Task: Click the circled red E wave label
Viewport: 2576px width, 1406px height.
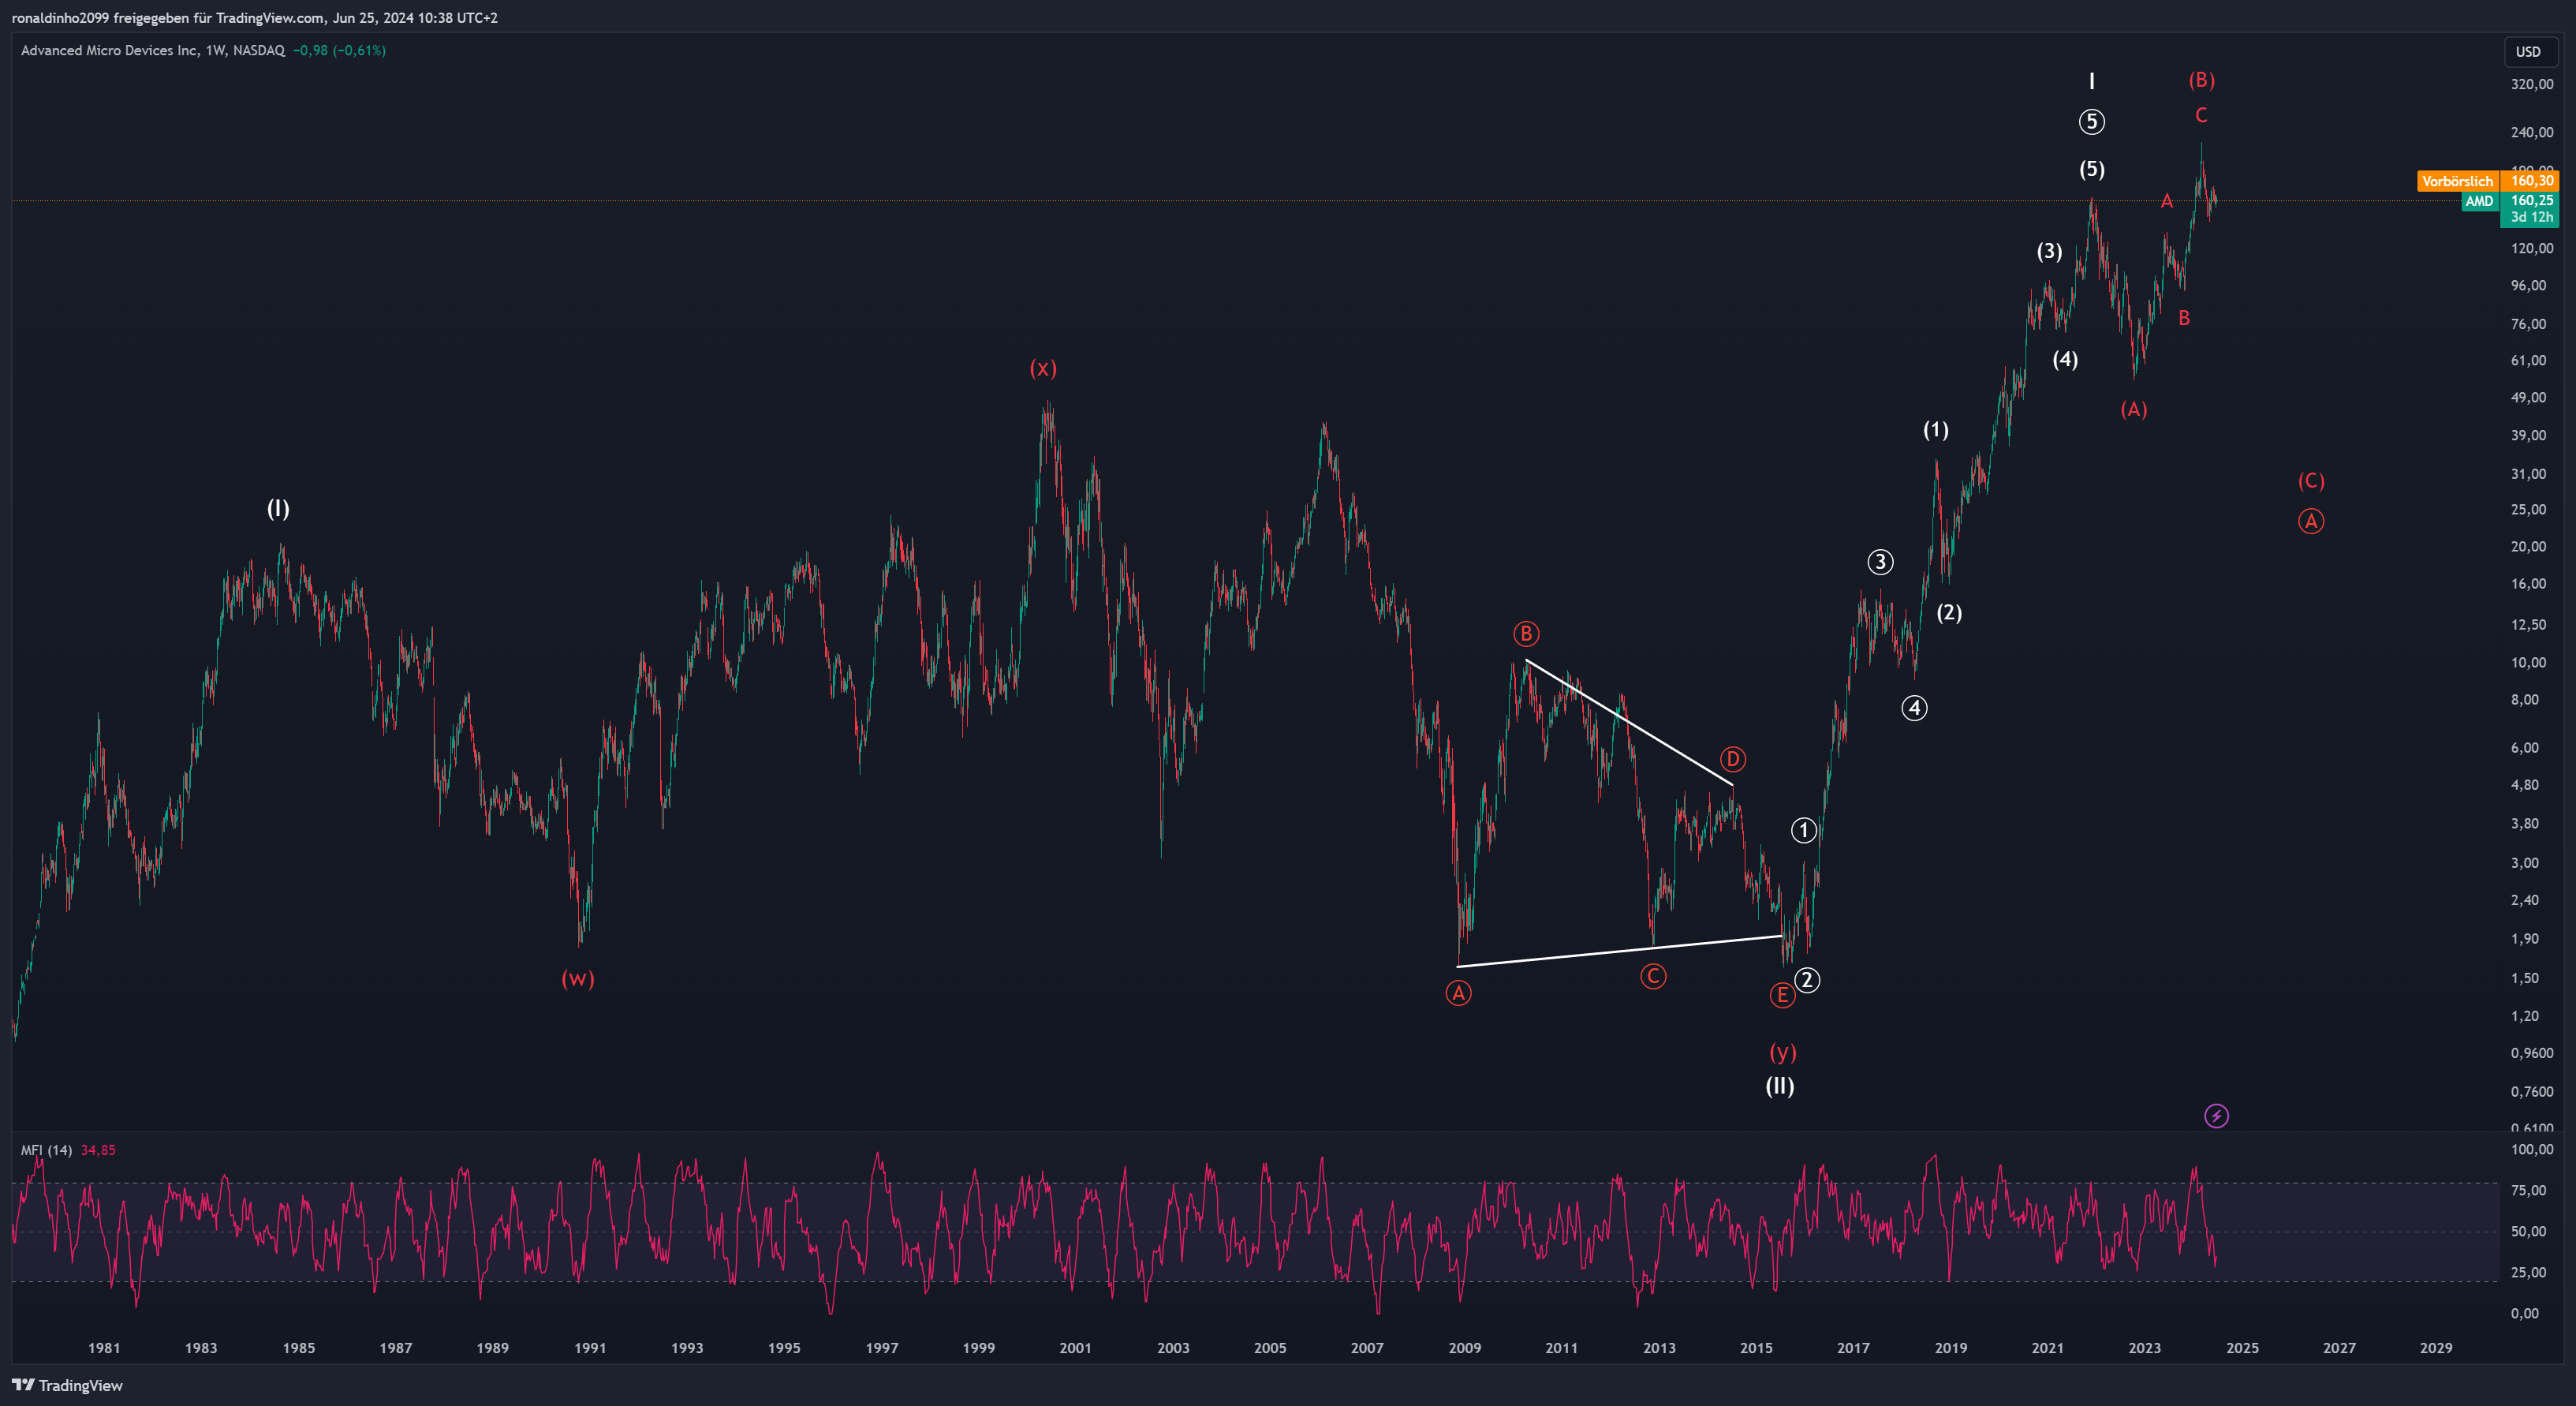Action: click(1782, 995)
